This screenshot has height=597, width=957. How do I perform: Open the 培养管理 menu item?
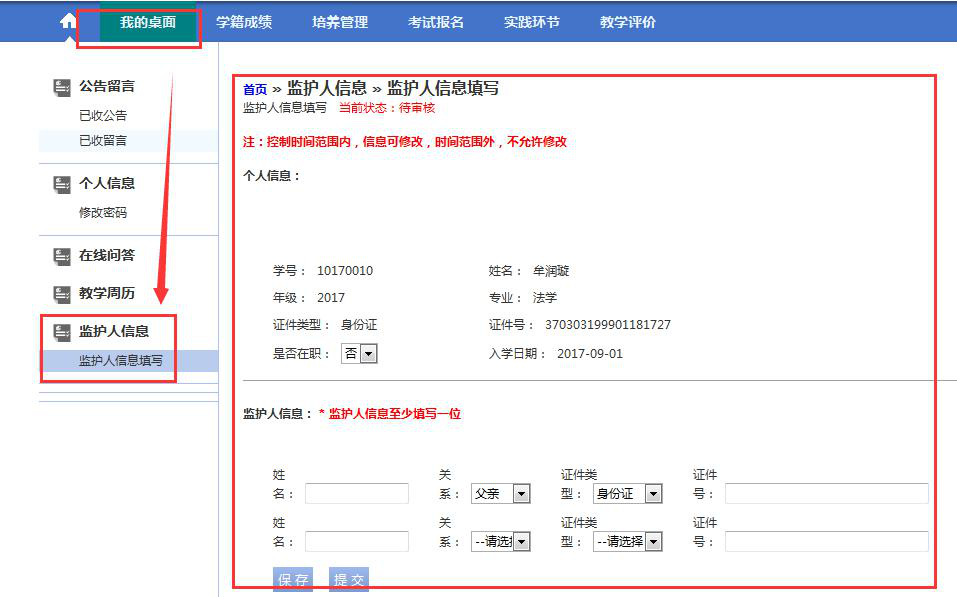coord(341,21)
